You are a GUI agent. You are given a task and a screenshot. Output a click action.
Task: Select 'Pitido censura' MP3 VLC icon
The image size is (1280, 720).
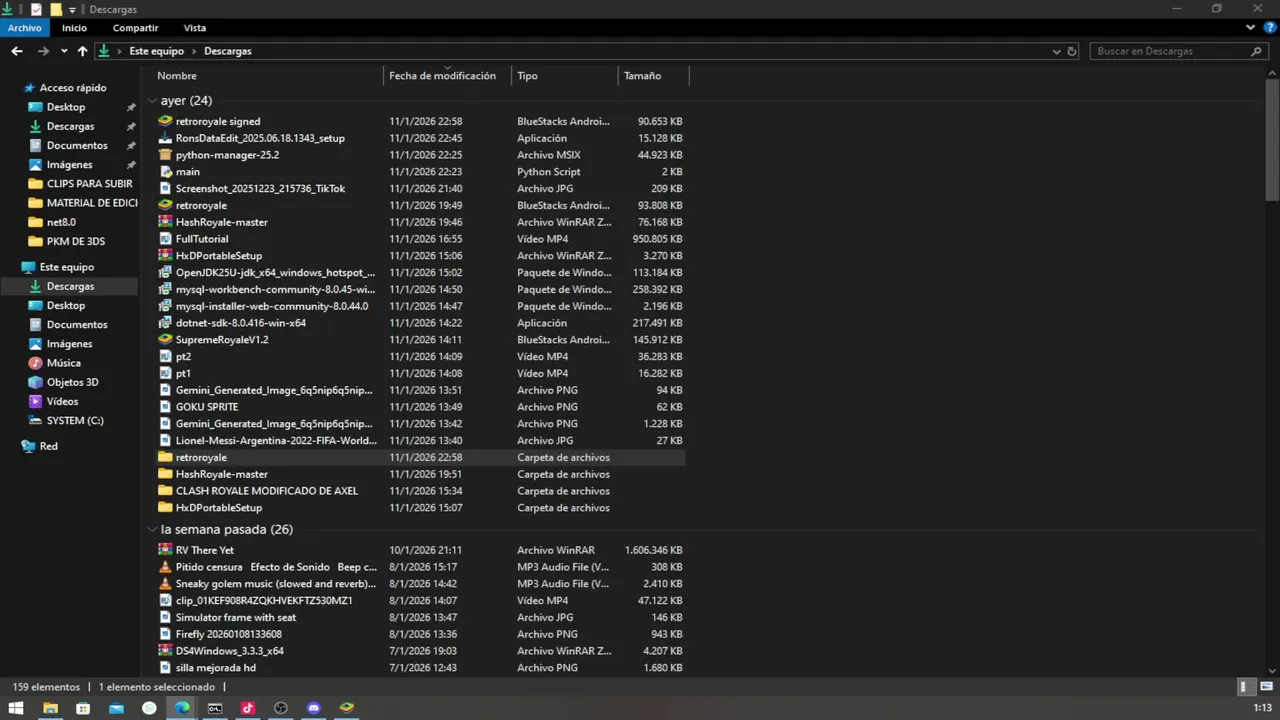coord(166,567)
